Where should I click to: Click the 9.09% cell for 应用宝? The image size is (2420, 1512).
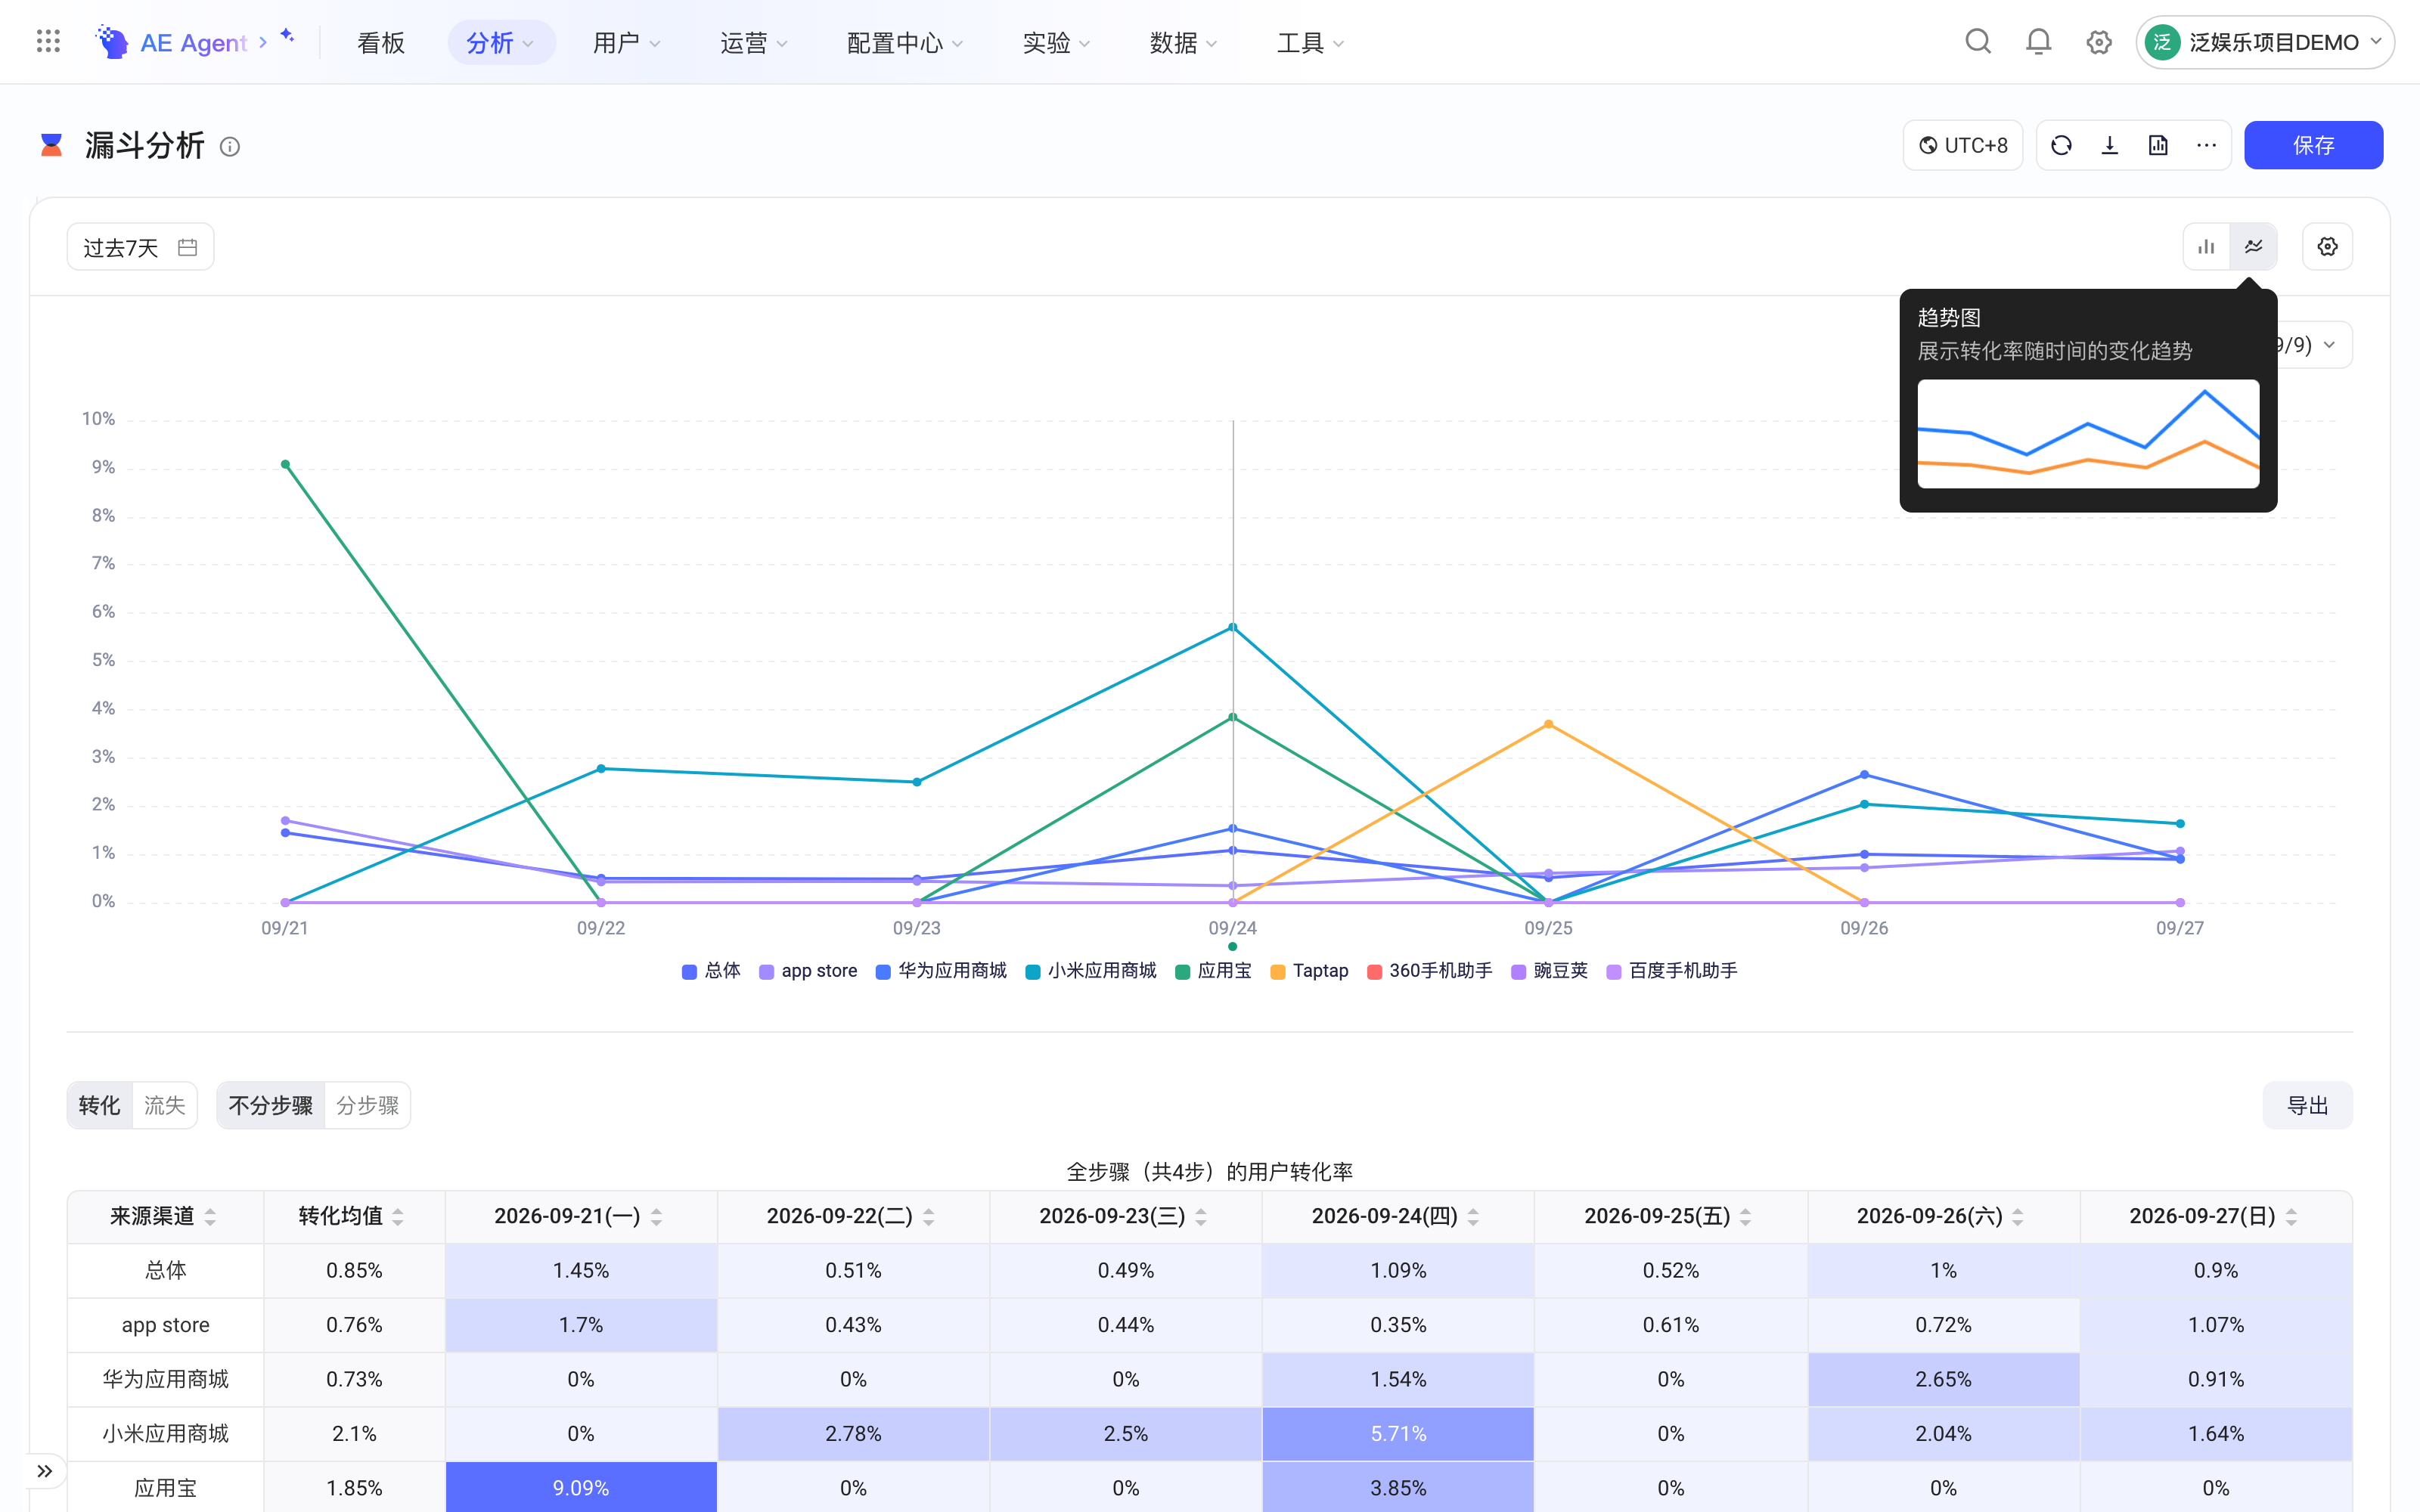(x=581, y=1486)
